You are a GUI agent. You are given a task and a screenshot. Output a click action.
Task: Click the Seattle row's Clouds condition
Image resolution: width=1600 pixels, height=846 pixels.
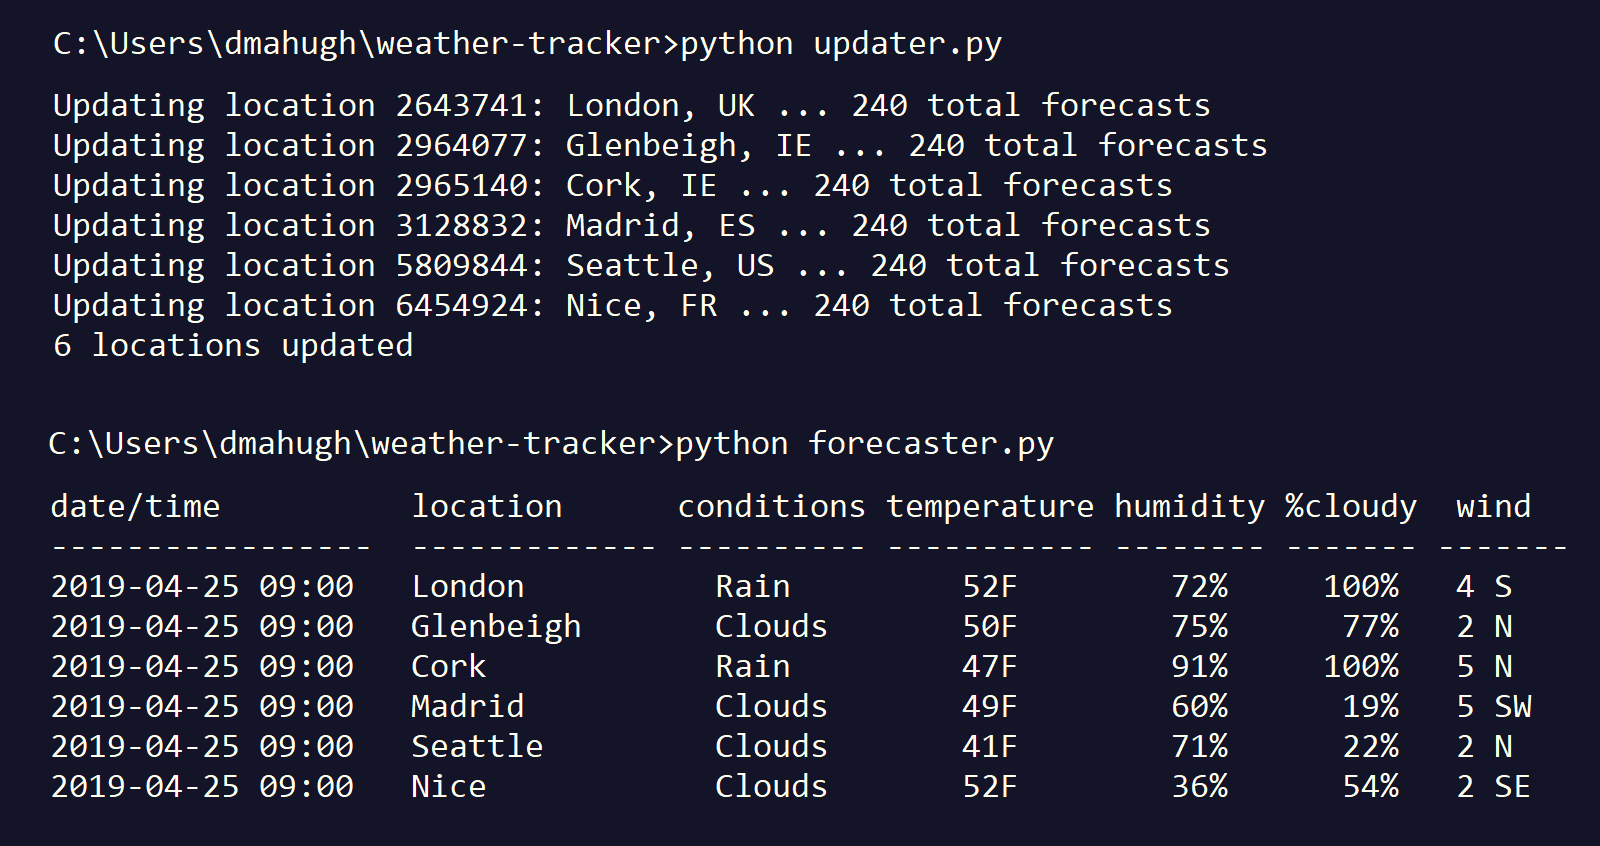pos(771,747)
